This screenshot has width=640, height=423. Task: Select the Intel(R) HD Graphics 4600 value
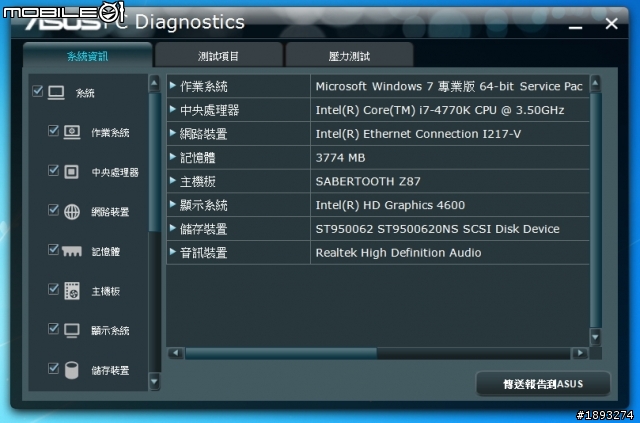[x=390, y=205]
